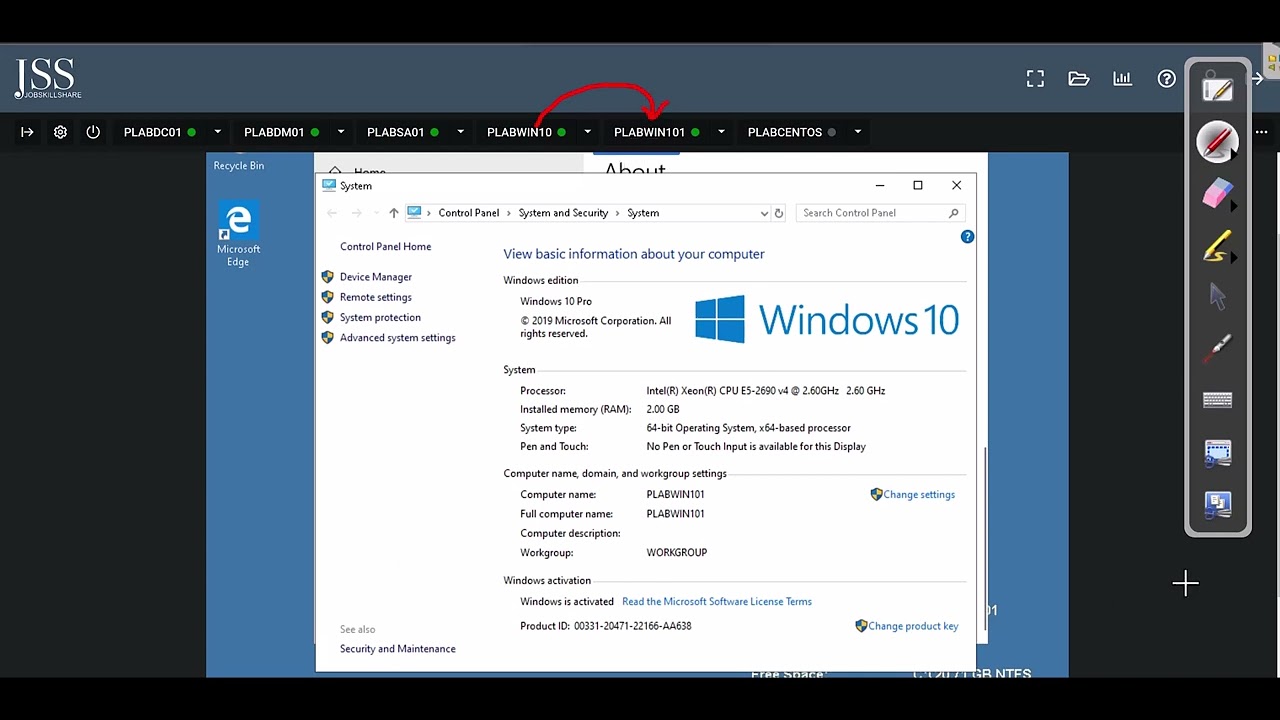Expand chevron after Control Panel breadcrumb
The image size is (1280, 720).
pos(509,213)
